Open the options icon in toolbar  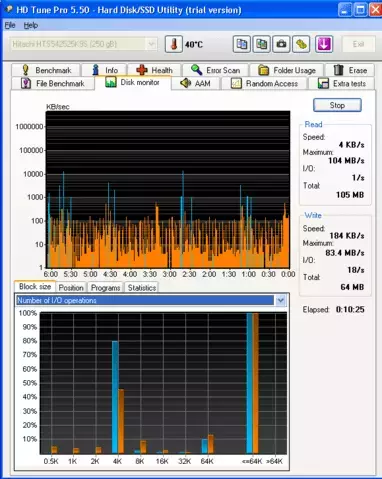pos(301,44)
